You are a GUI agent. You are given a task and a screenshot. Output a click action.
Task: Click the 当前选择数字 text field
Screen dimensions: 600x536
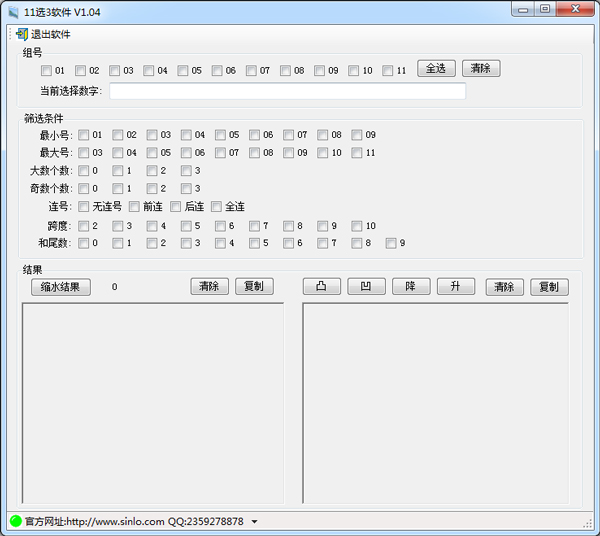click(x=287, y=91)
